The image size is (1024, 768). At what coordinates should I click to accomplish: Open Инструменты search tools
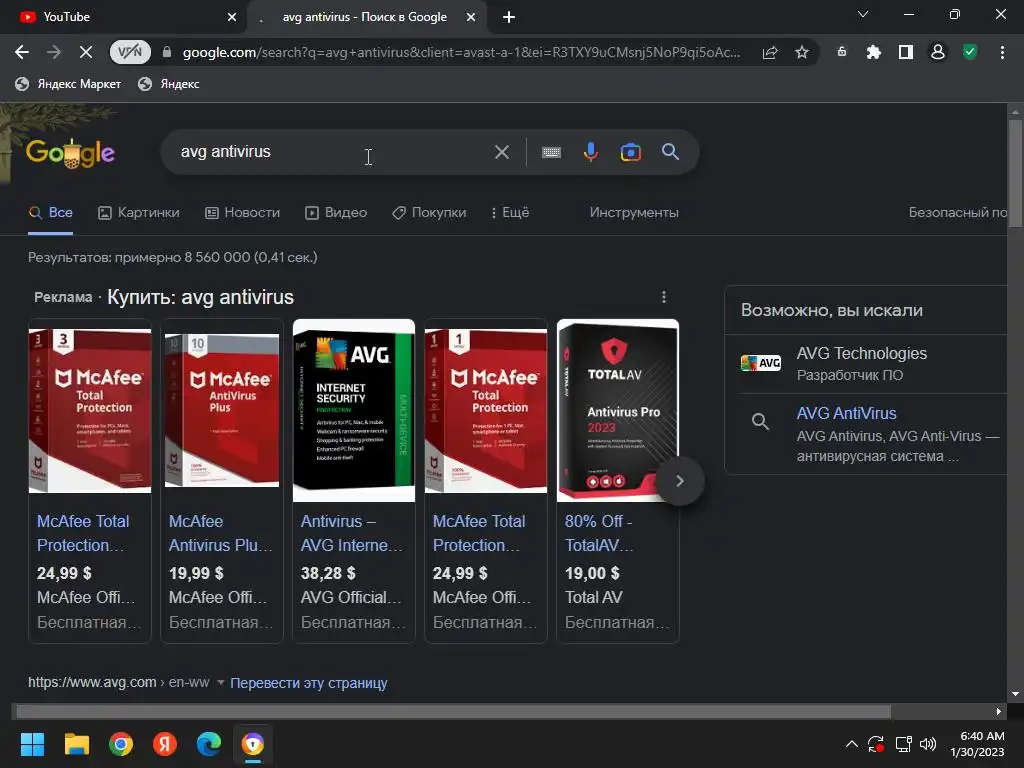[634, 213]
